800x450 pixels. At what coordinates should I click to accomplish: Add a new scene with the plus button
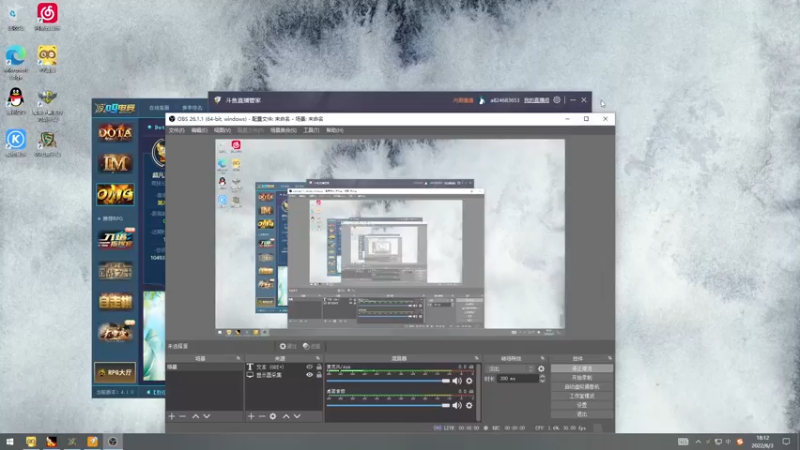click(171, 416)
